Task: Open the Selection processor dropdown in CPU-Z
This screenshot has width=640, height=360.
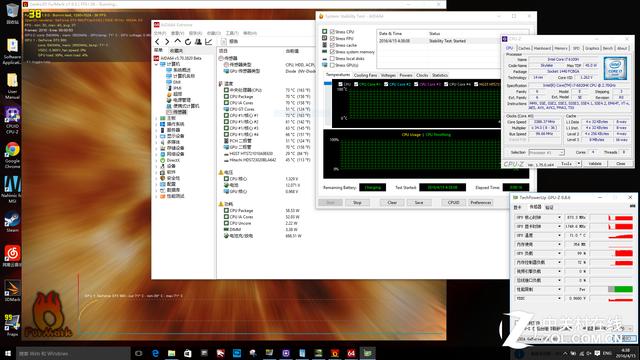Action: [547, 152]
